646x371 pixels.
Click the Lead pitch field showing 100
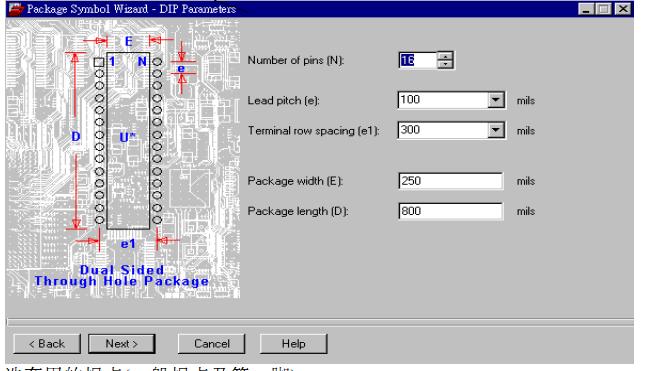point(443,100)
